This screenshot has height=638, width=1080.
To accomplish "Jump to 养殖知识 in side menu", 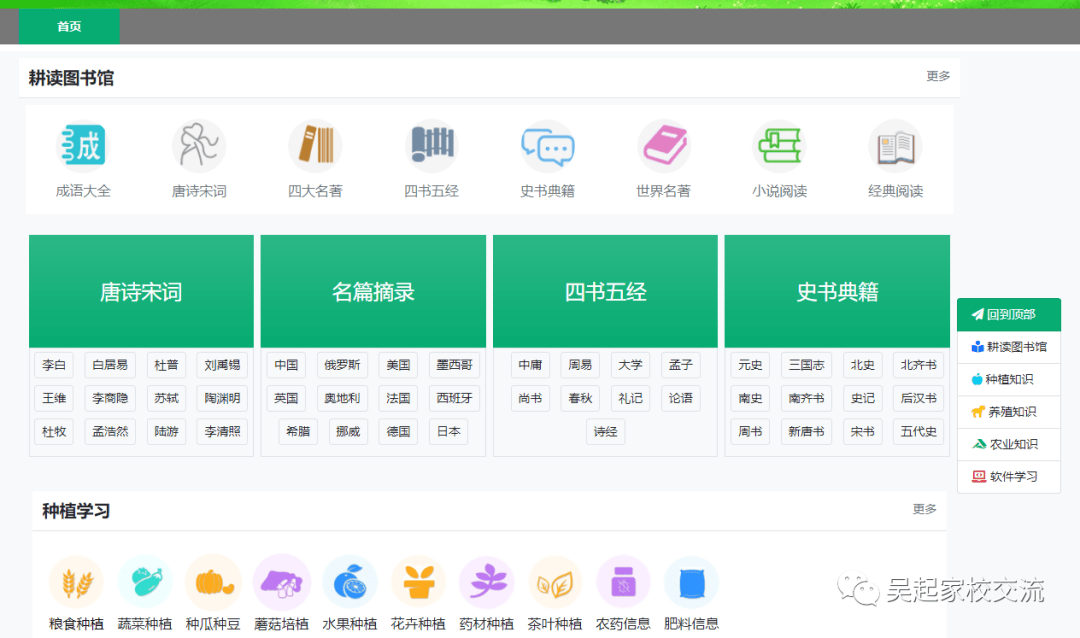I will [x=1009, y=412].
